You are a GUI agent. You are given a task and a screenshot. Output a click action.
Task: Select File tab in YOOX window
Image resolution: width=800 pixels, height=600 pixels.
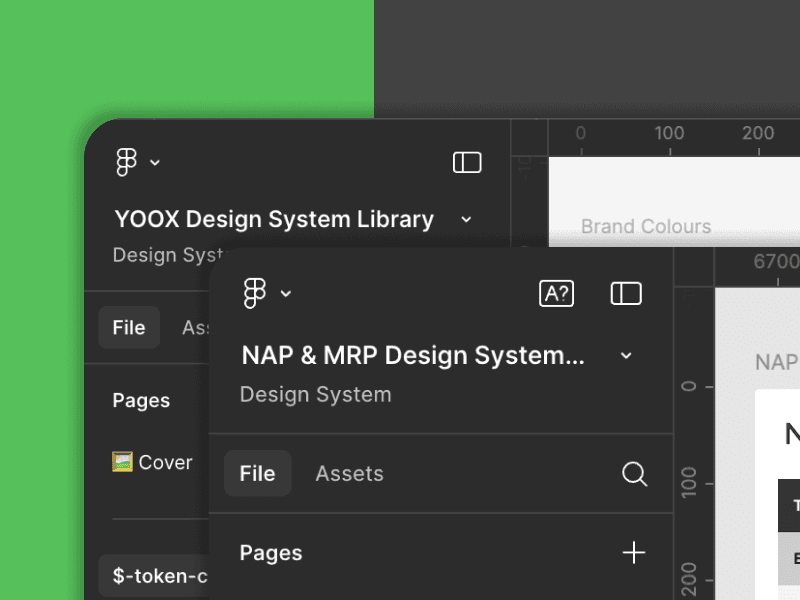(129, 328)
